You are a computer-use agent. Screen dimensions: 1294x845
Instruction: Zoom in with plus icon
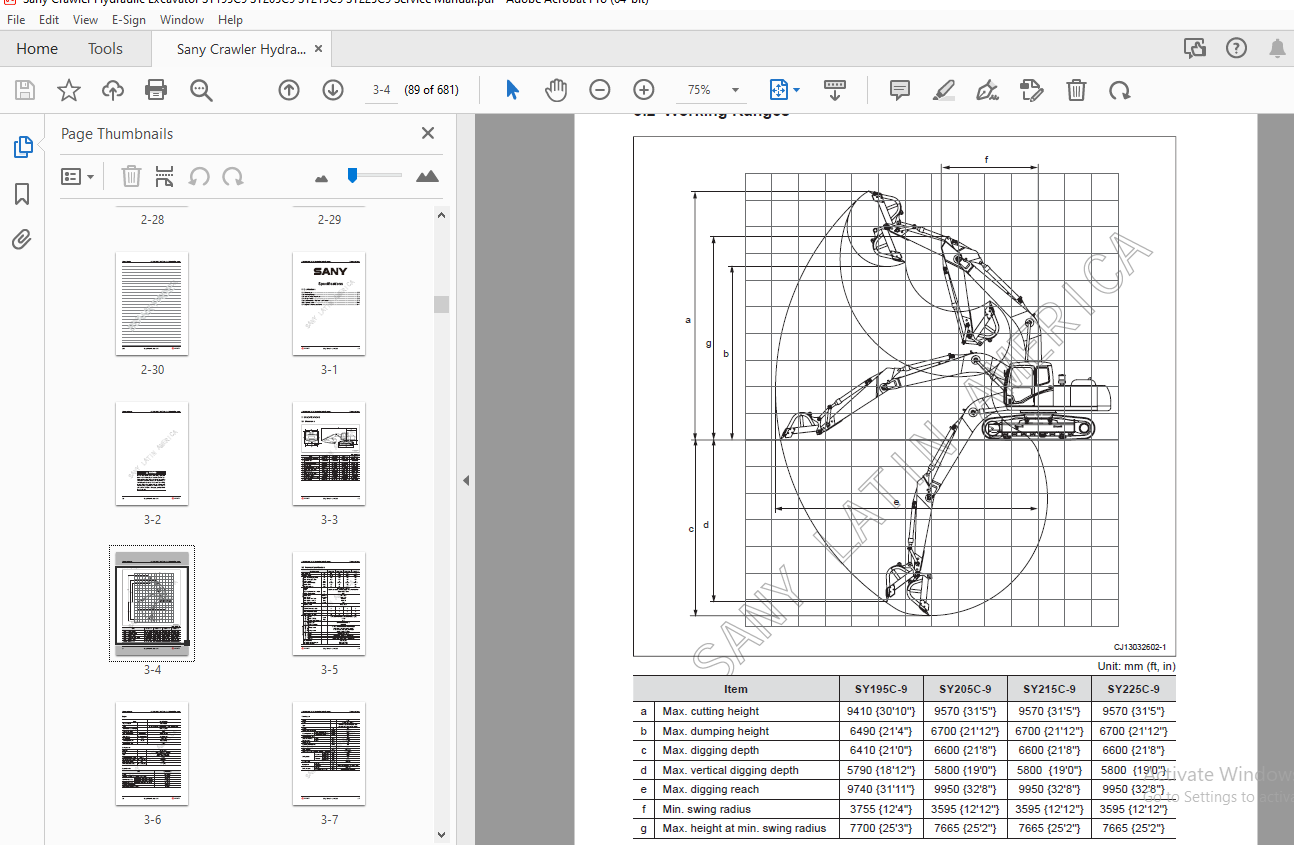(x=643, y=90)
